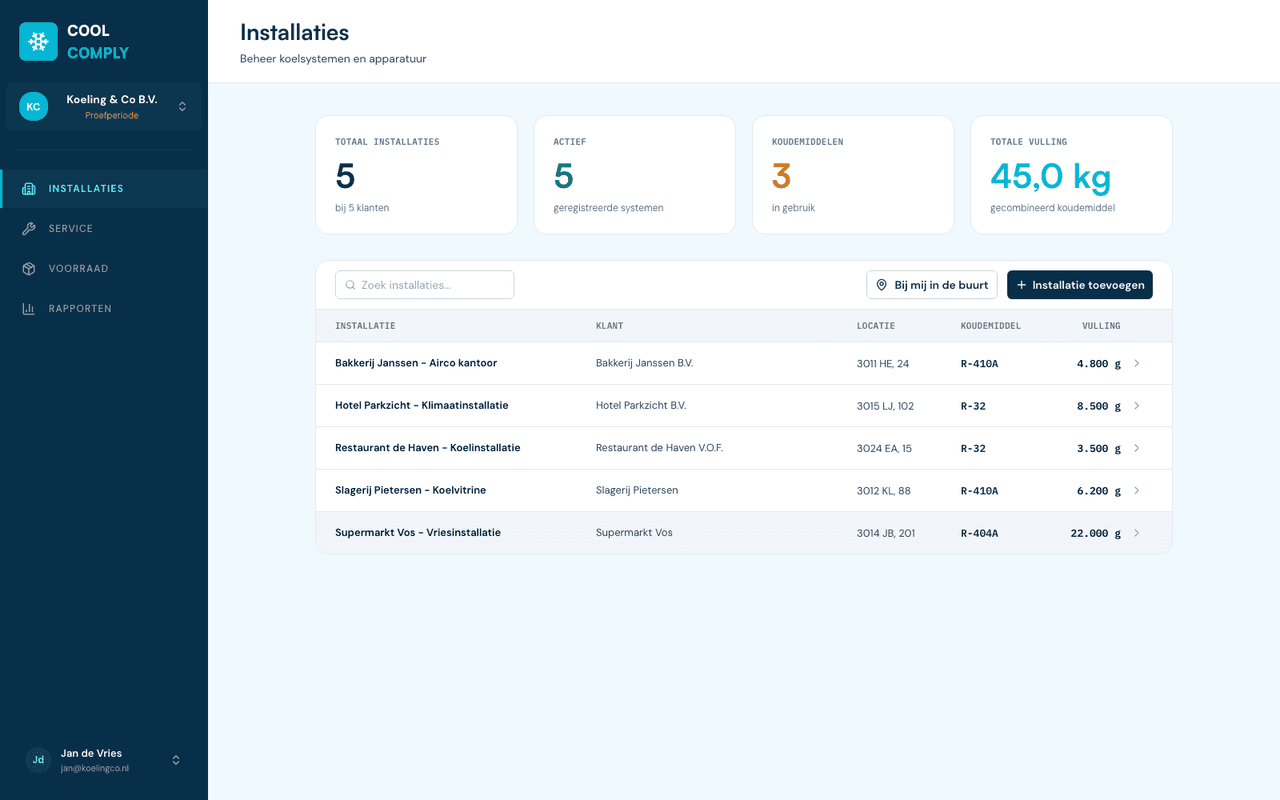Open Restaurant de Haven row chevron
Viewport: 1280px width, 800px height.
(1136, 448)
